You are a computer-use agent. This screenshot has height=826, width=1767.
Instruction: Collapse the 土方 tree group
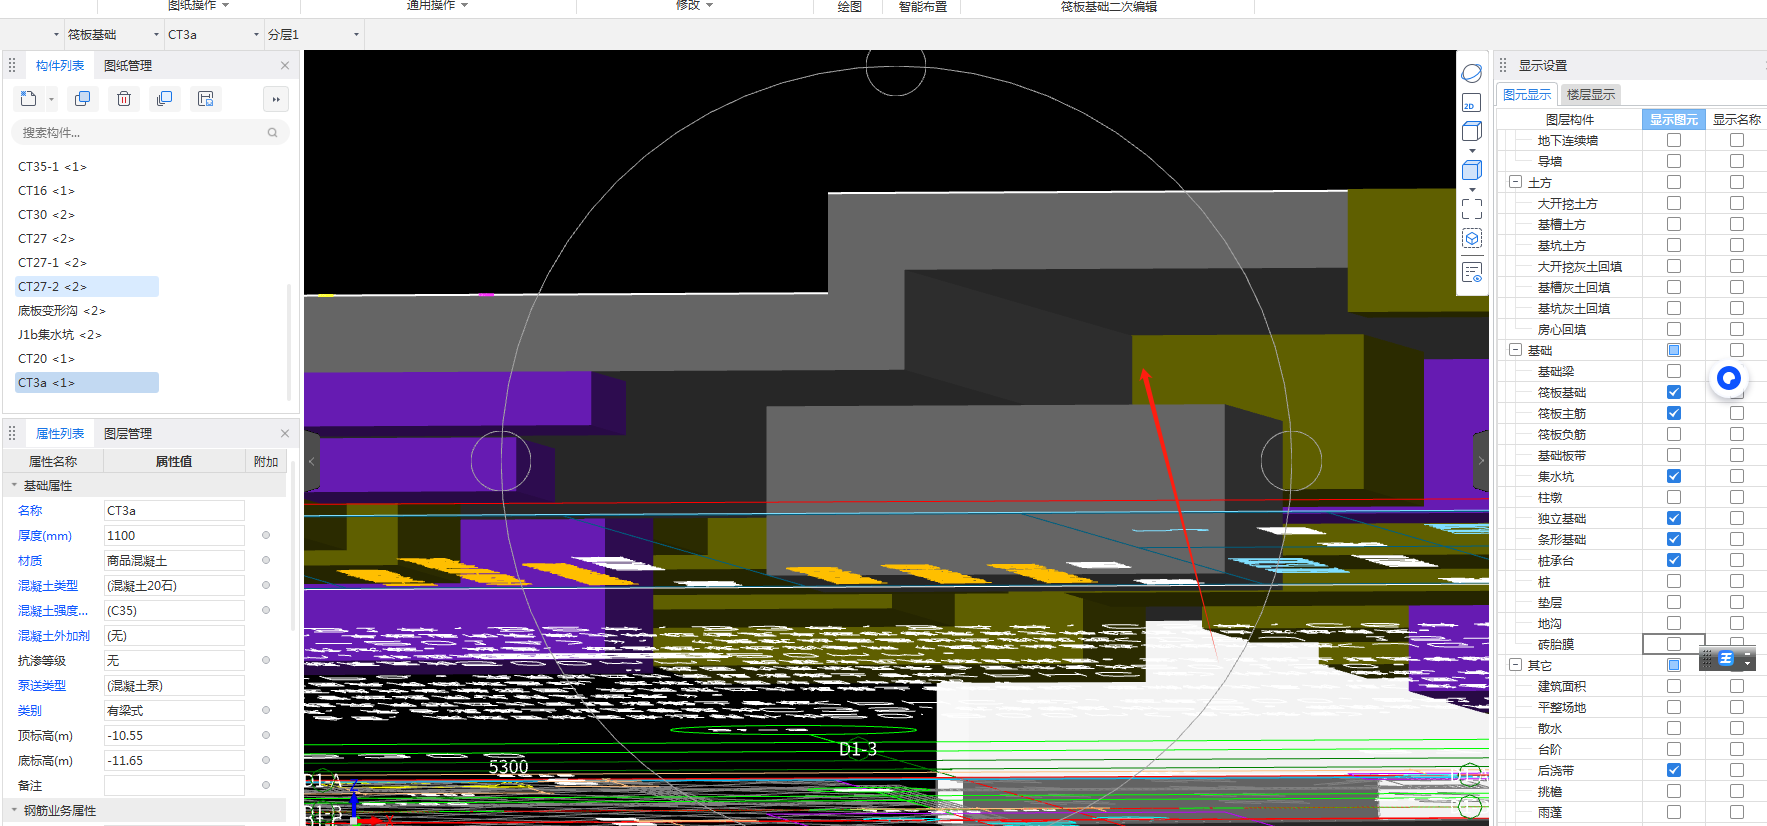[x=1516, y=182]
